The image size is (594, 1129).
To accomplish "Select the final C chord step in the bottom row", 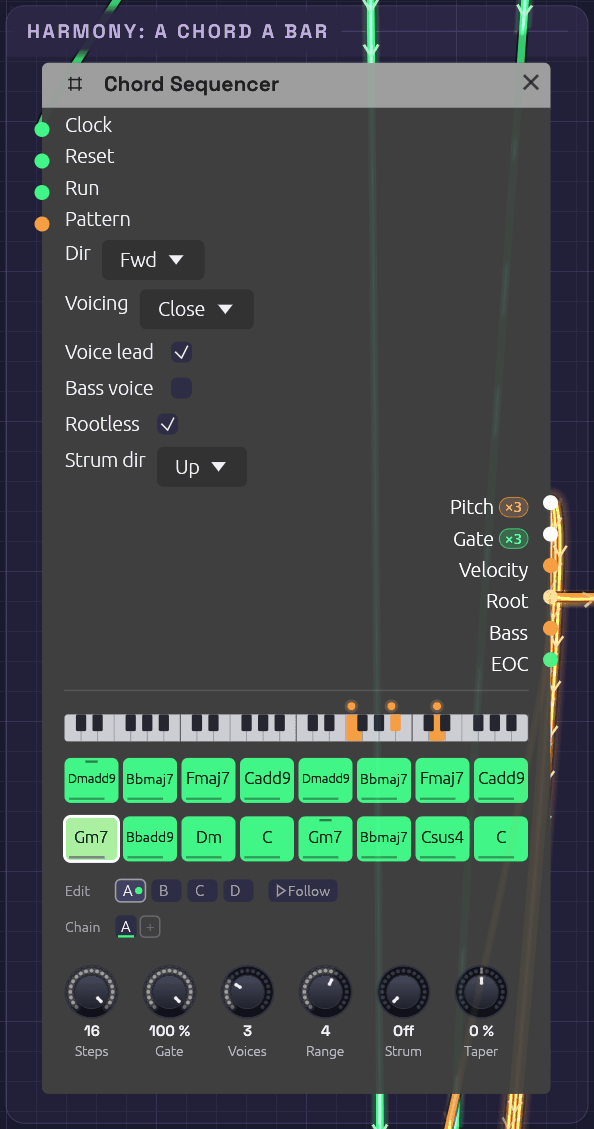I will pyautogui.click(x=500, y=838).
